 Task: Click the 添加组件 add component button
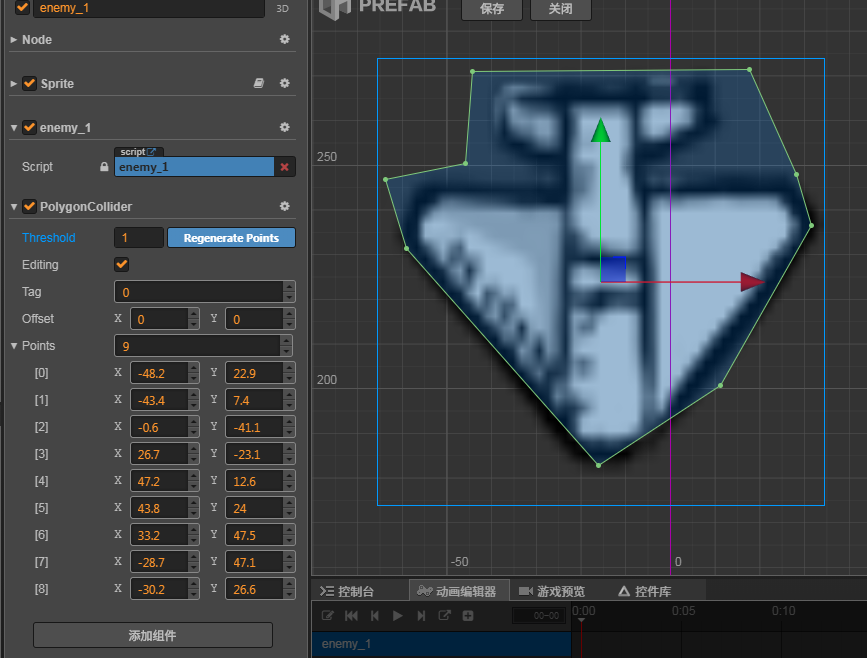(x=153, y=635)
